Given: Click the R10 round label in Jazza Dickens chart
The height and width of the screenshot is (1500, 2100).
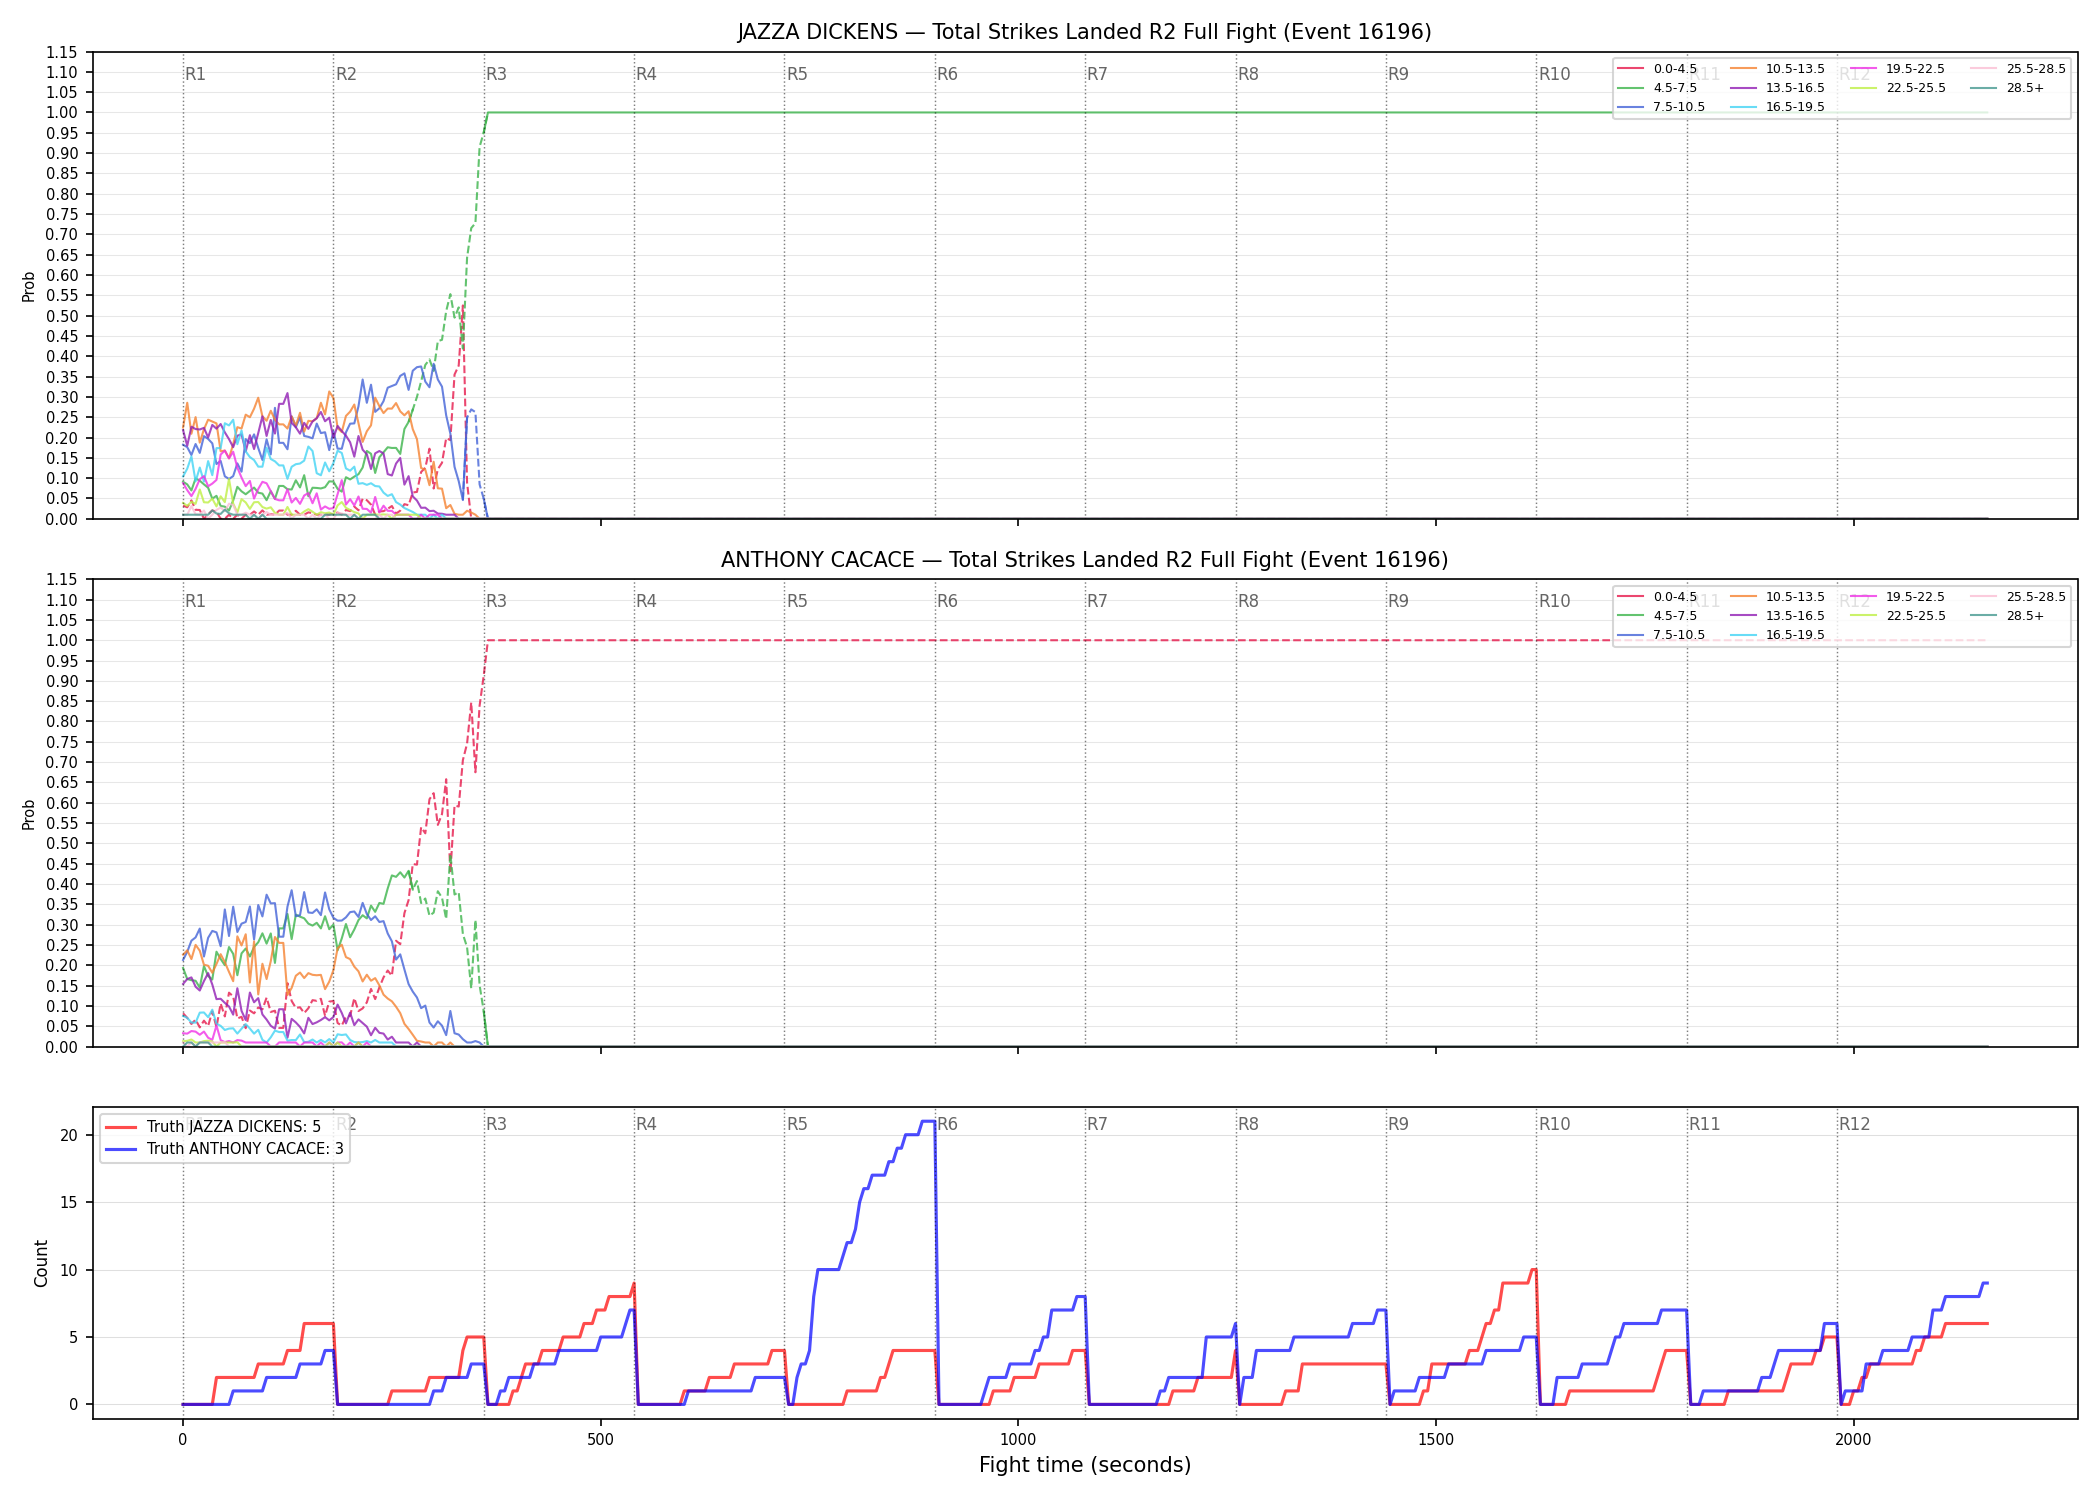Looking at the screenshot, I should click(1554, 74).
